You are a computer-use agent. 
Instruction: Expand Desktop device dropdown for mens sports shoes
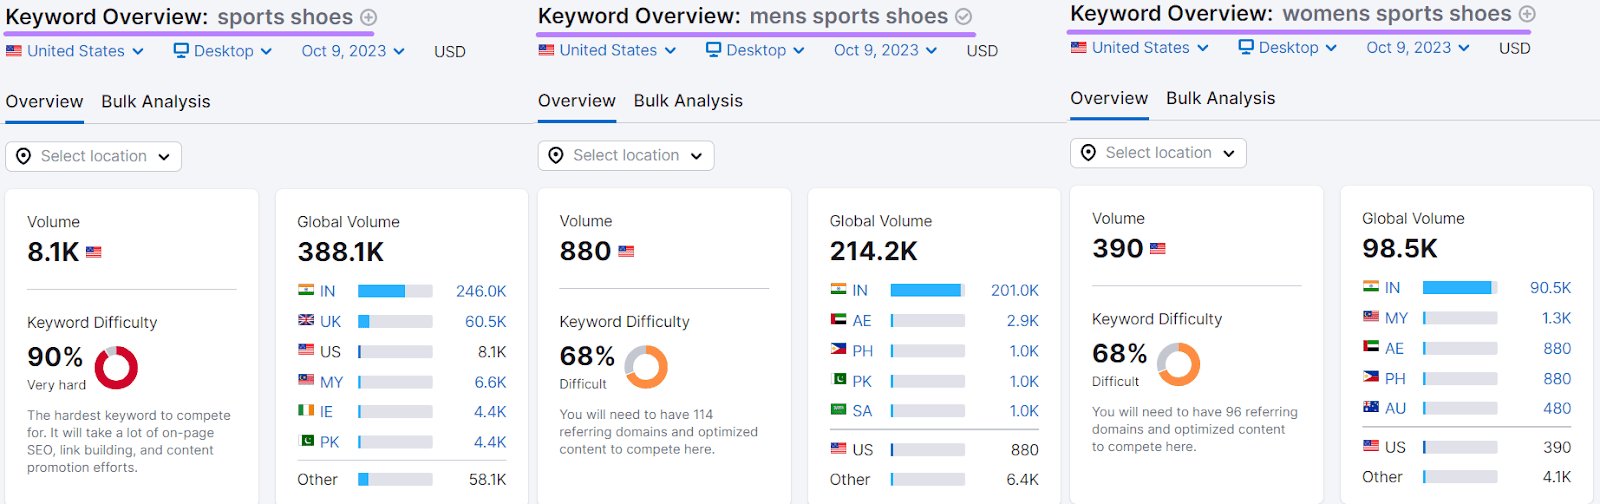click(755, 50)
